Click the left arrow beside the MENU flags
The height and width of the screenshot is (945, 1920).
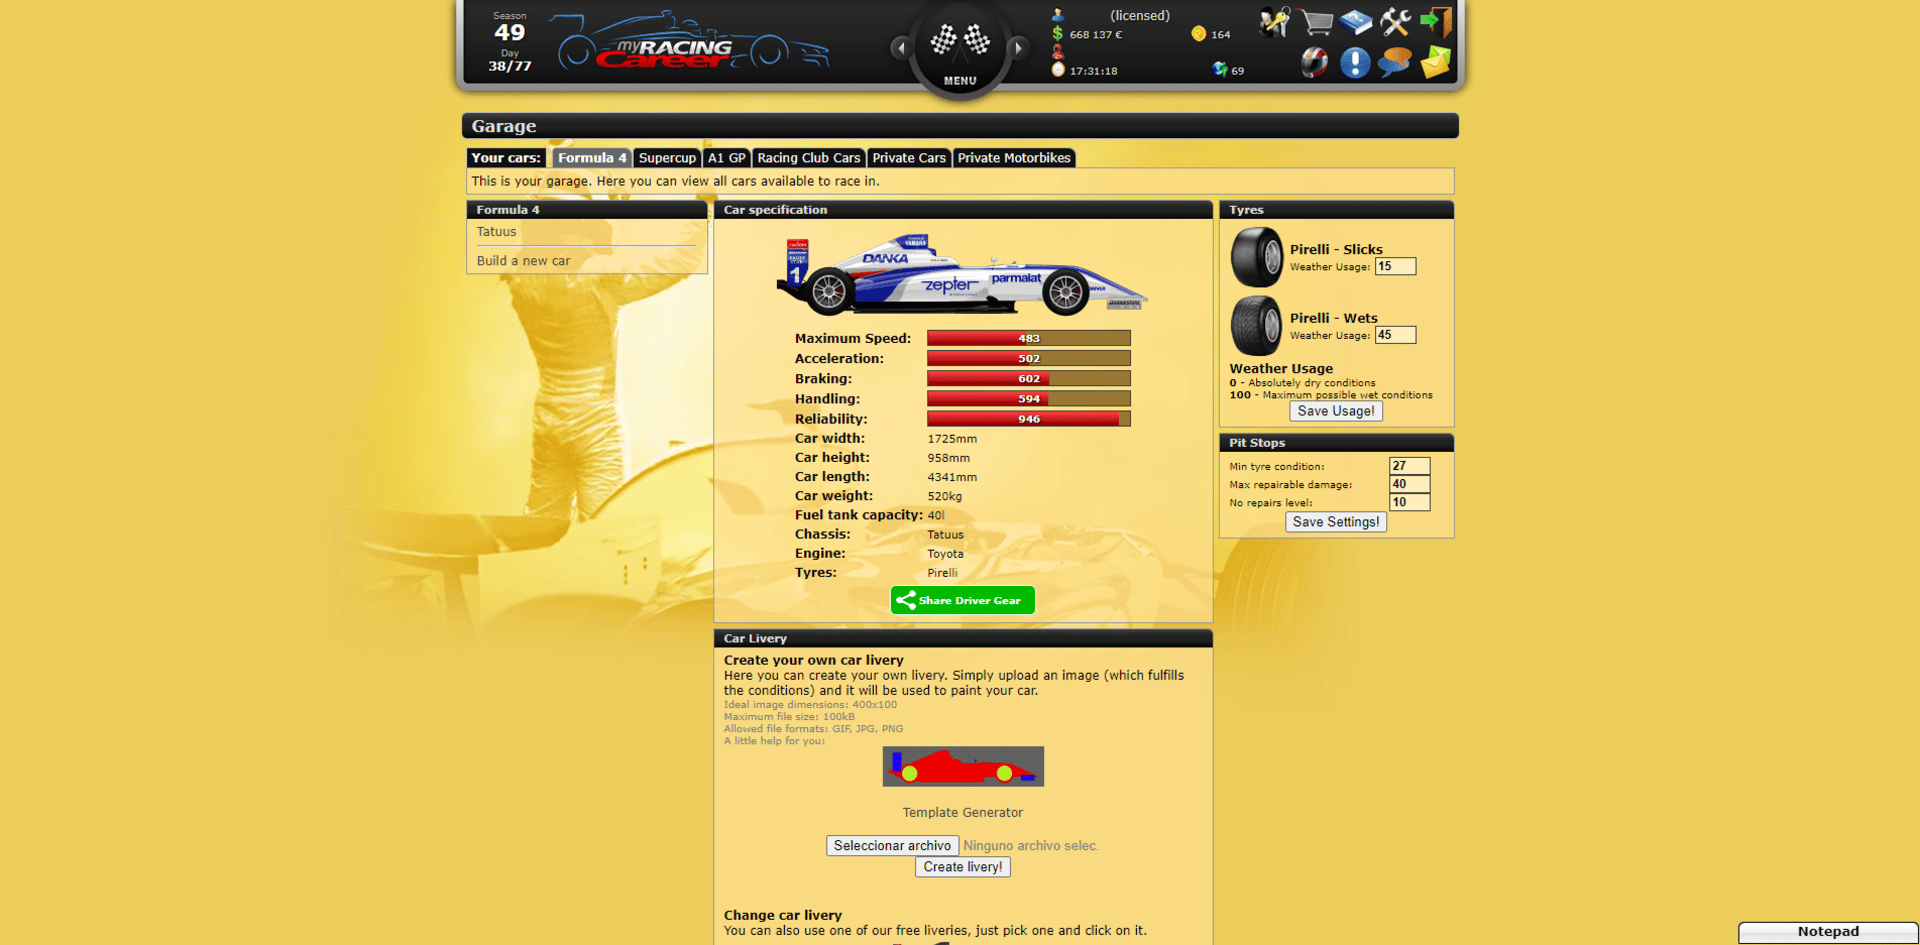click(x=901, y=47)
